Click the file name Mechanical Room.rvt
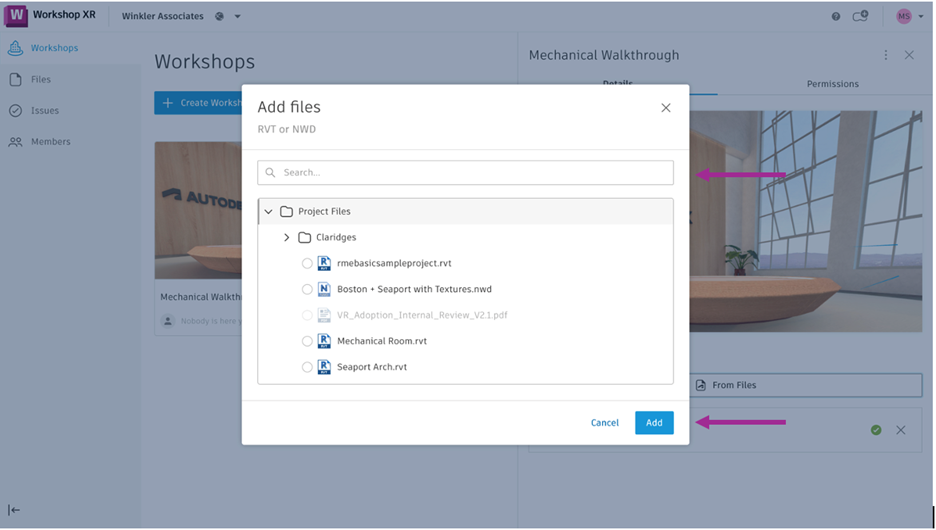 [x=382, y=341]
